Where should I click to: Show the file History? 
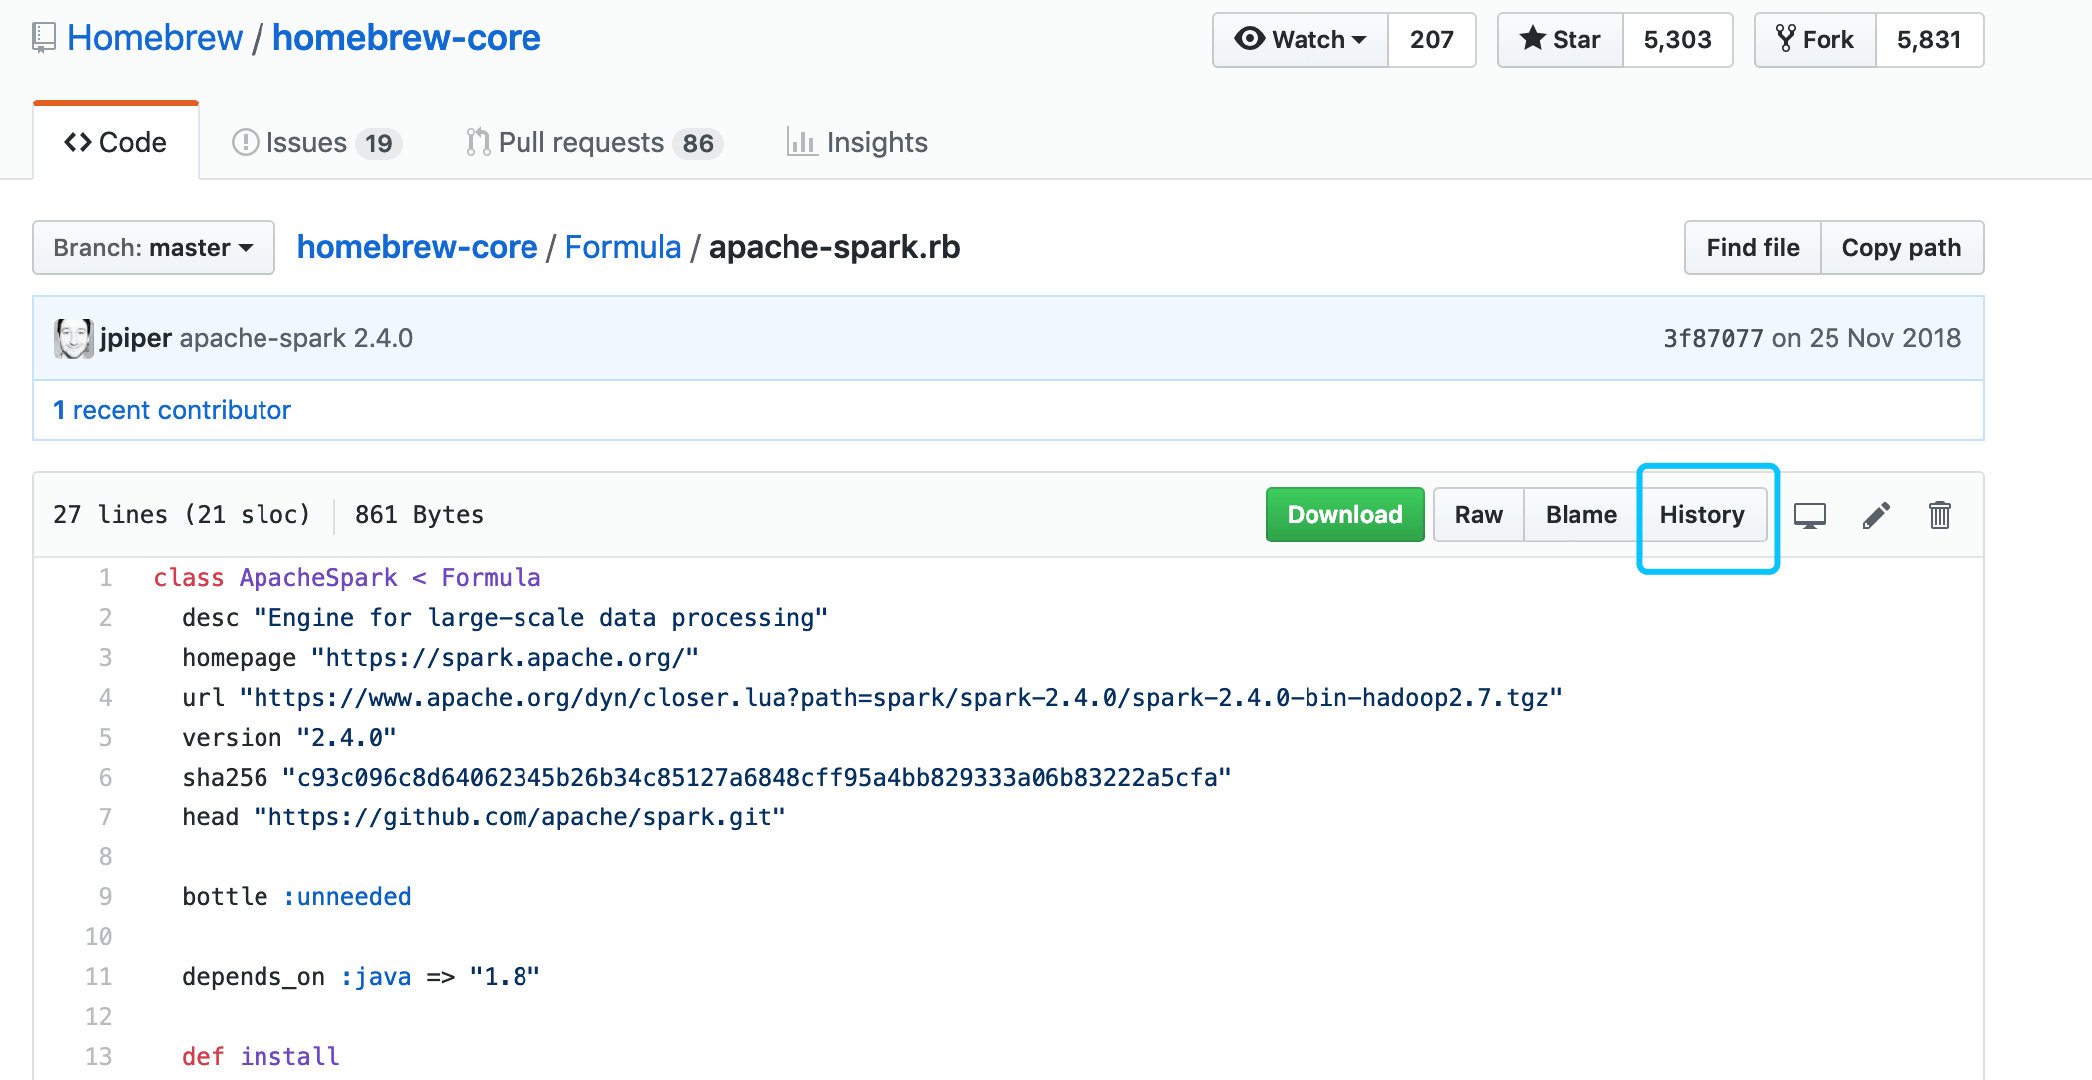[x=1702, y=515]
